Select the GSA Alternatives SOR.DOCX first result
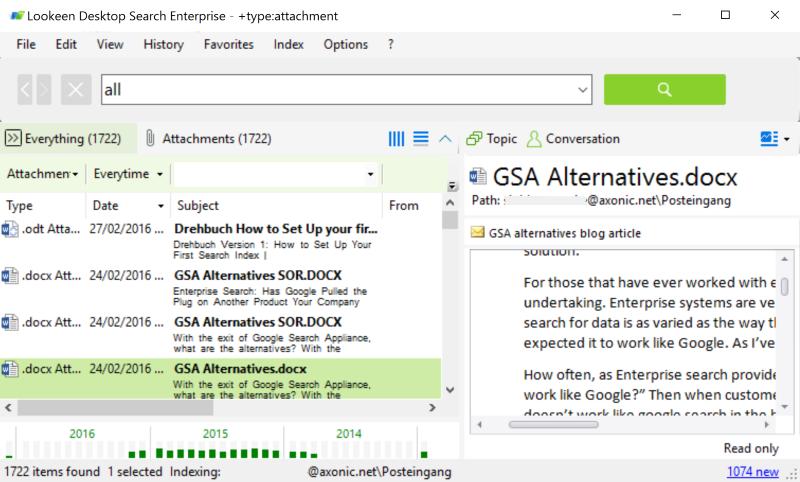The height and width of the screenshot is (482, 800). pos(258,275)
